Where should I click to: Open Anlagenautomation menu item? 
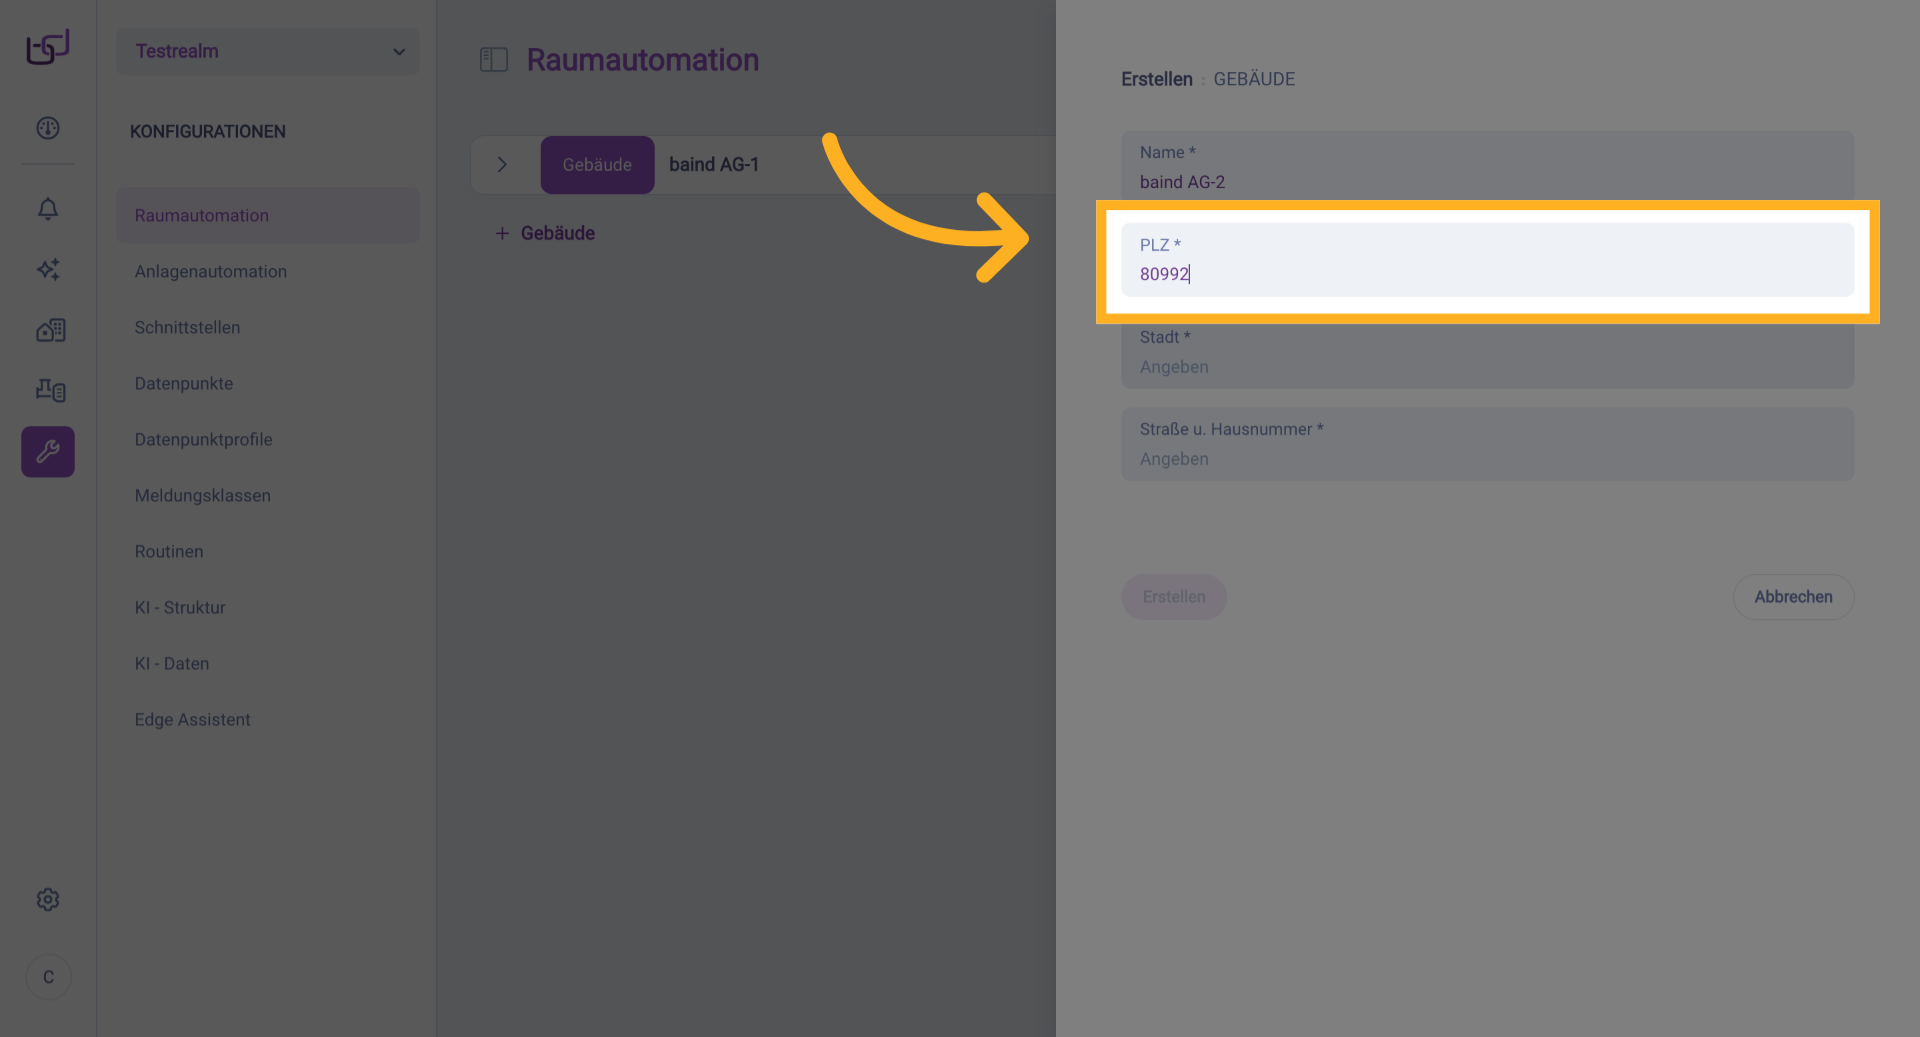211,272
